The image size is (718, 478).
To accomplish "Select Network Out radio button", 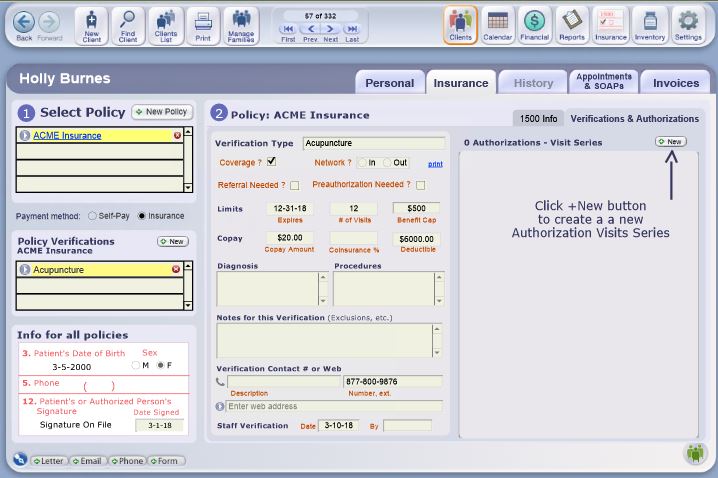I will tap(387, 163).
